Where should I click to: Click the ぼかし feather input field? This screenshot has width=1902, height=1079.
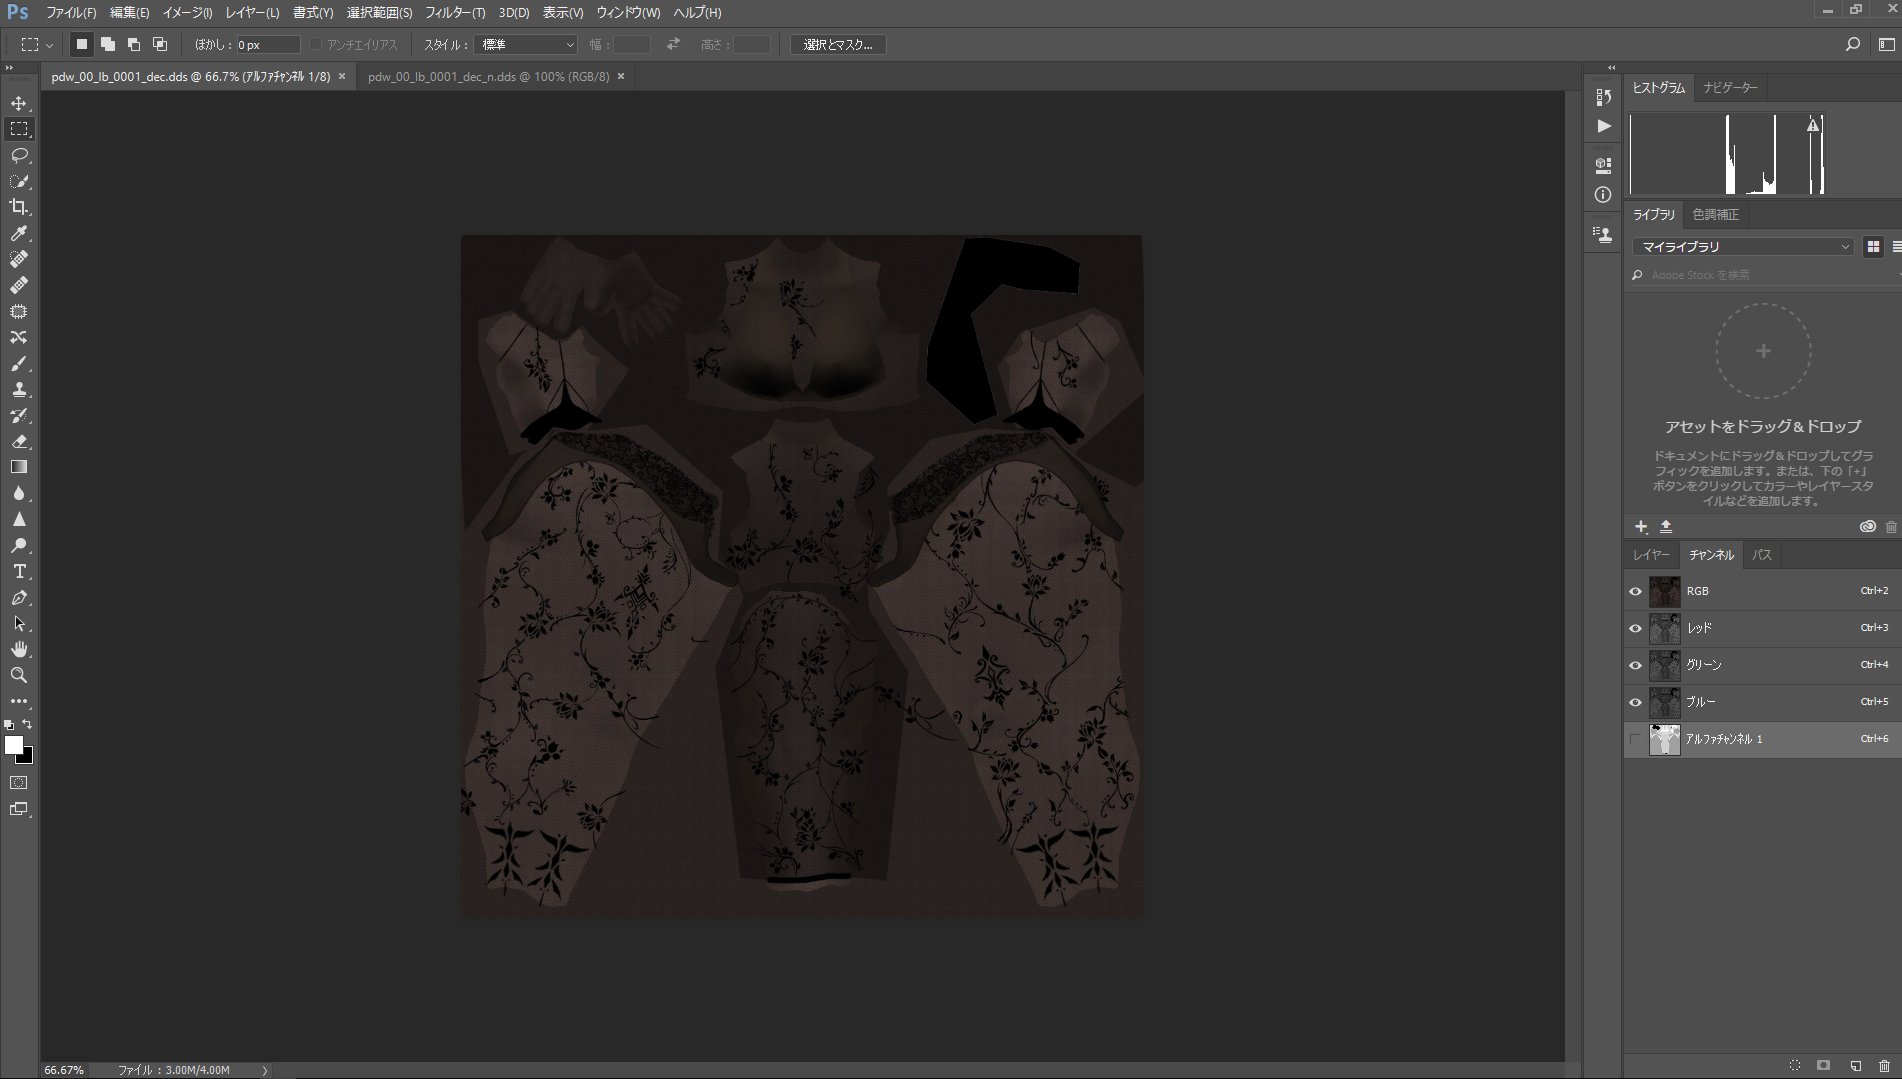pyautogui.click(x=267, y=45)
